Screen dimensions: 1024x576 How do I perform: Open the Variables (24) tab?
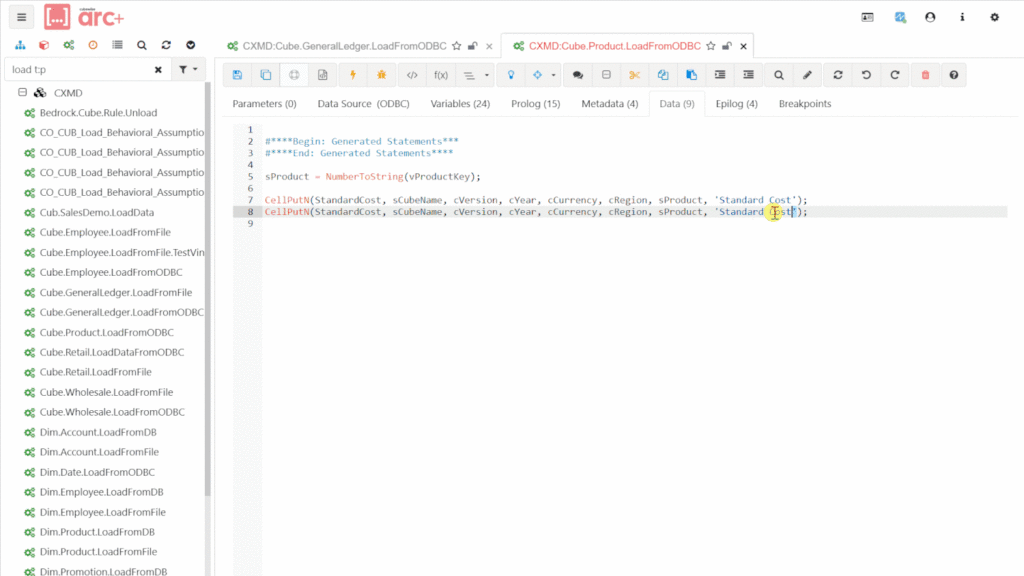[x=460, y=104]
